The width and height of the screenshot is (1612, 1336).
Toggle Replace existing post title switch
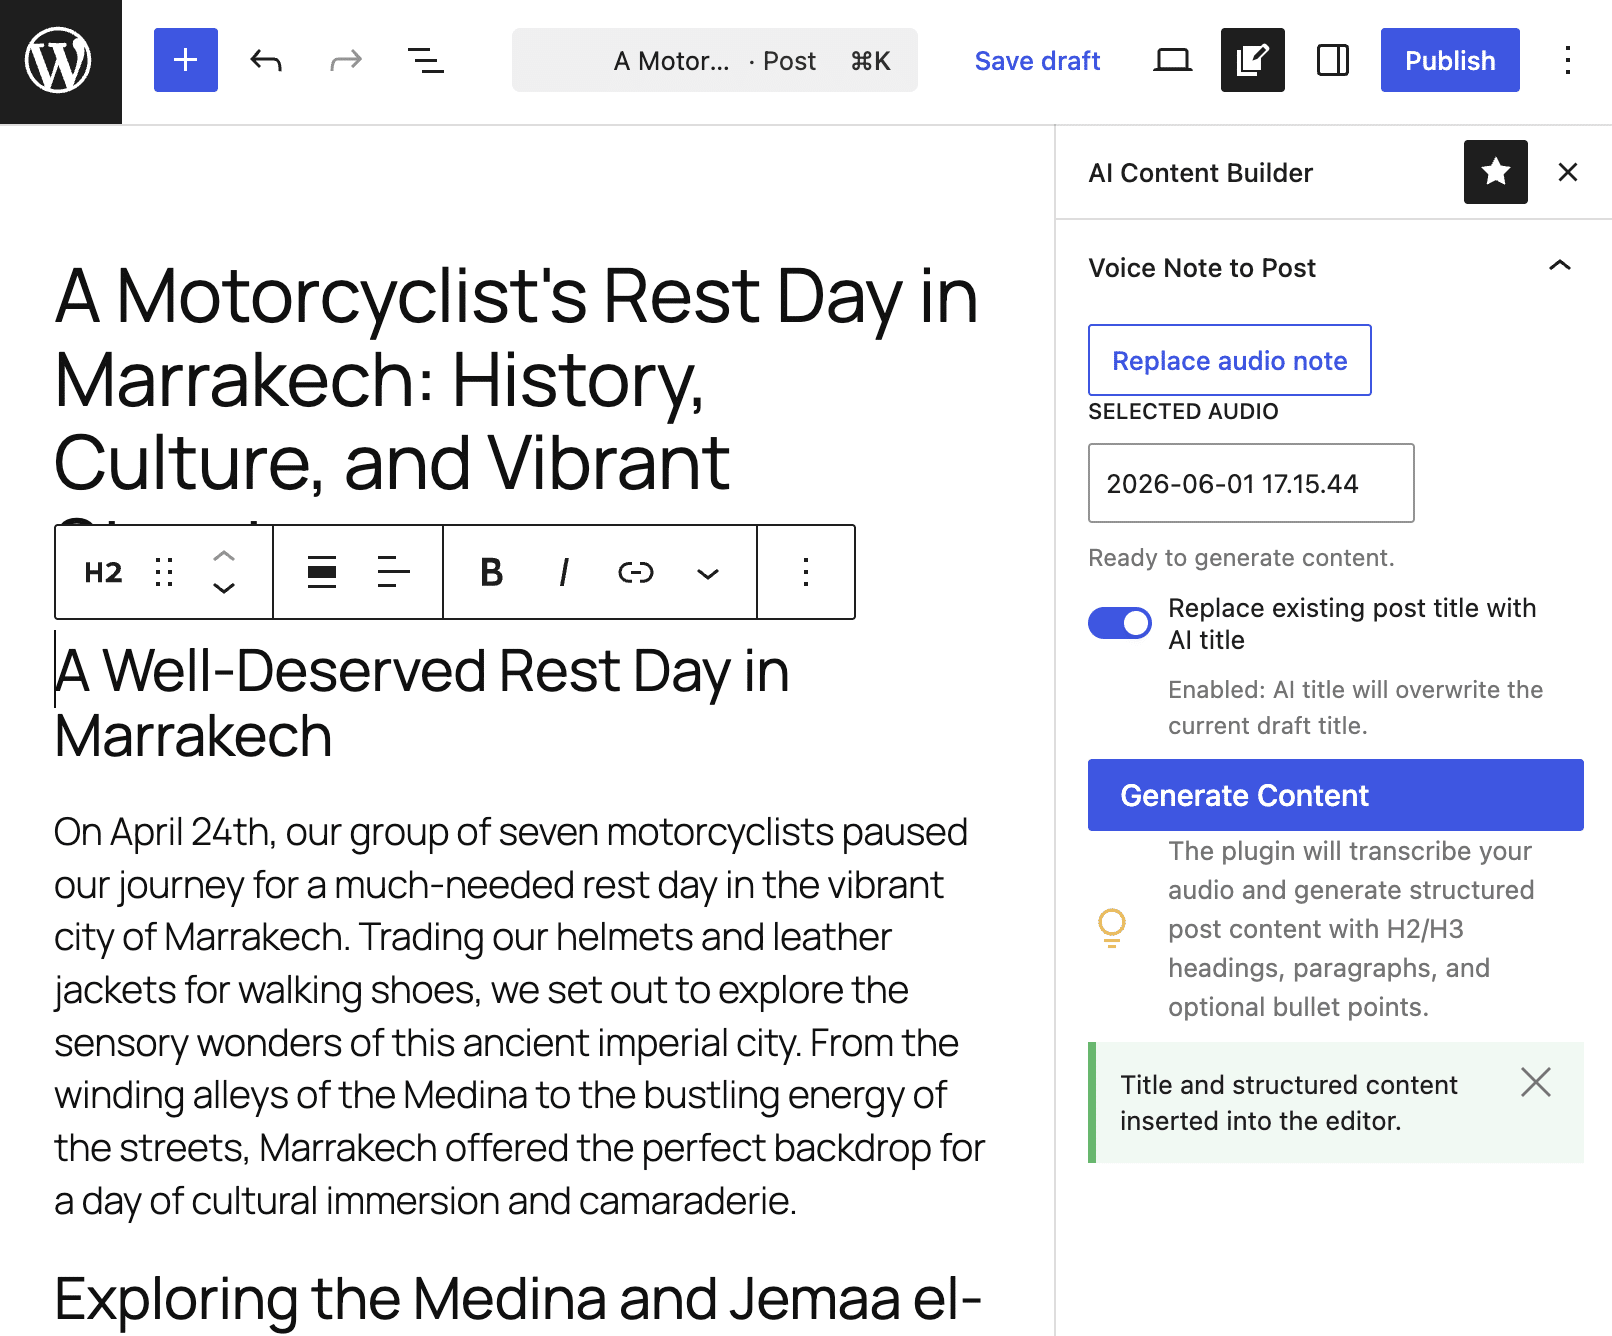click(1120, 623)
